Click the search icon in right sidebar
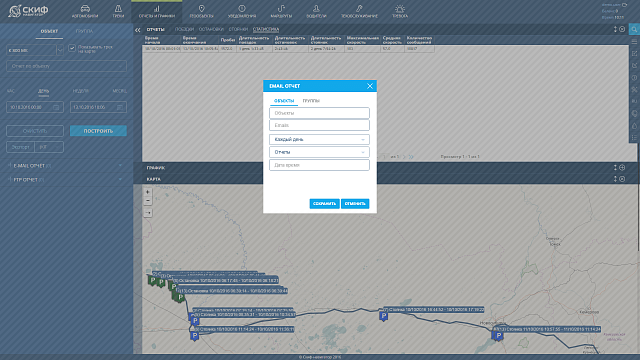The width and height of the screenshot is (640, 360). 634,29
